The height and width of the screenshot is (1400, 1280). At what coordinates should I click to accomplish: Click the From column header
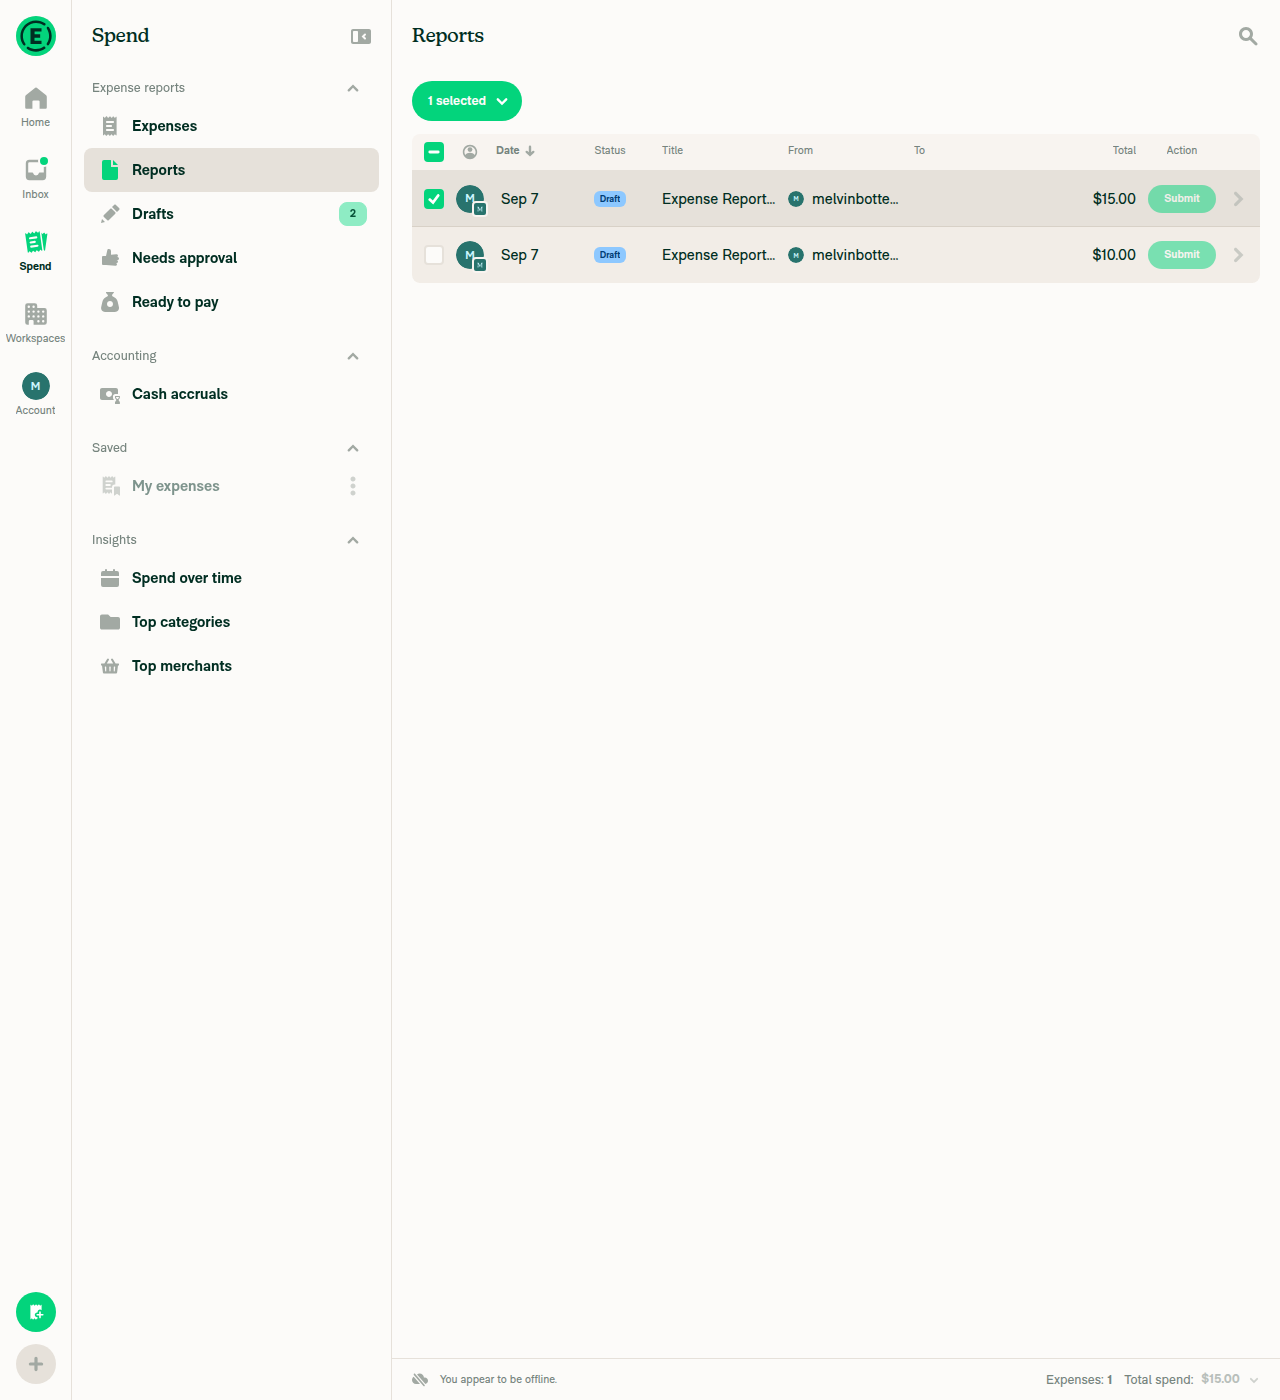800,151
